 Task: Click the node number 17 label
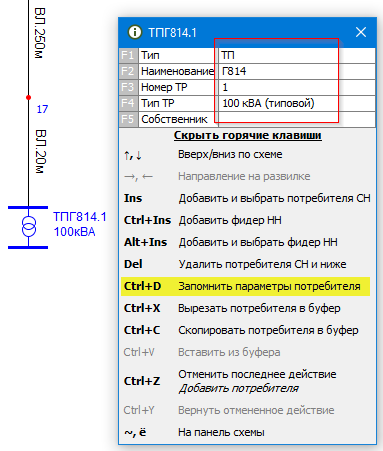42,109
